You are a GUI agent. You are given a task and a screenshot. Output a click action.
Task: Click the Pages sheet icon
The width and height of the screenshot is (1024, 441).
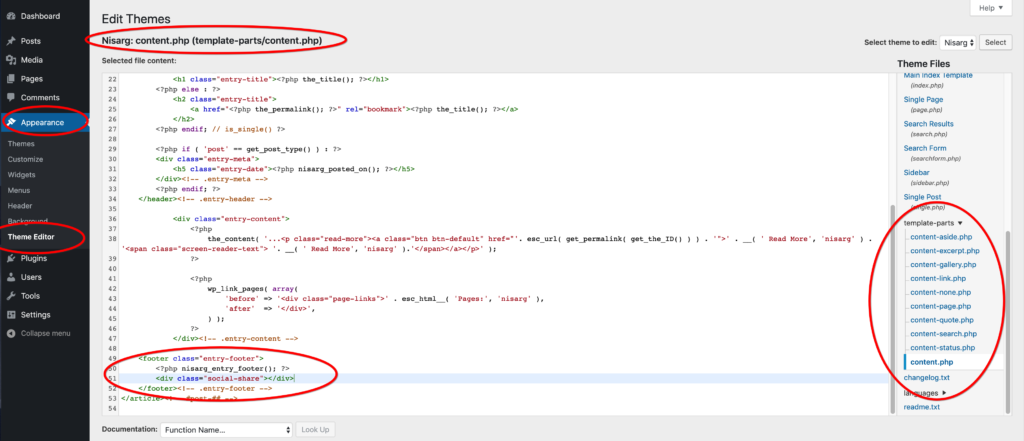pos(11,78)
